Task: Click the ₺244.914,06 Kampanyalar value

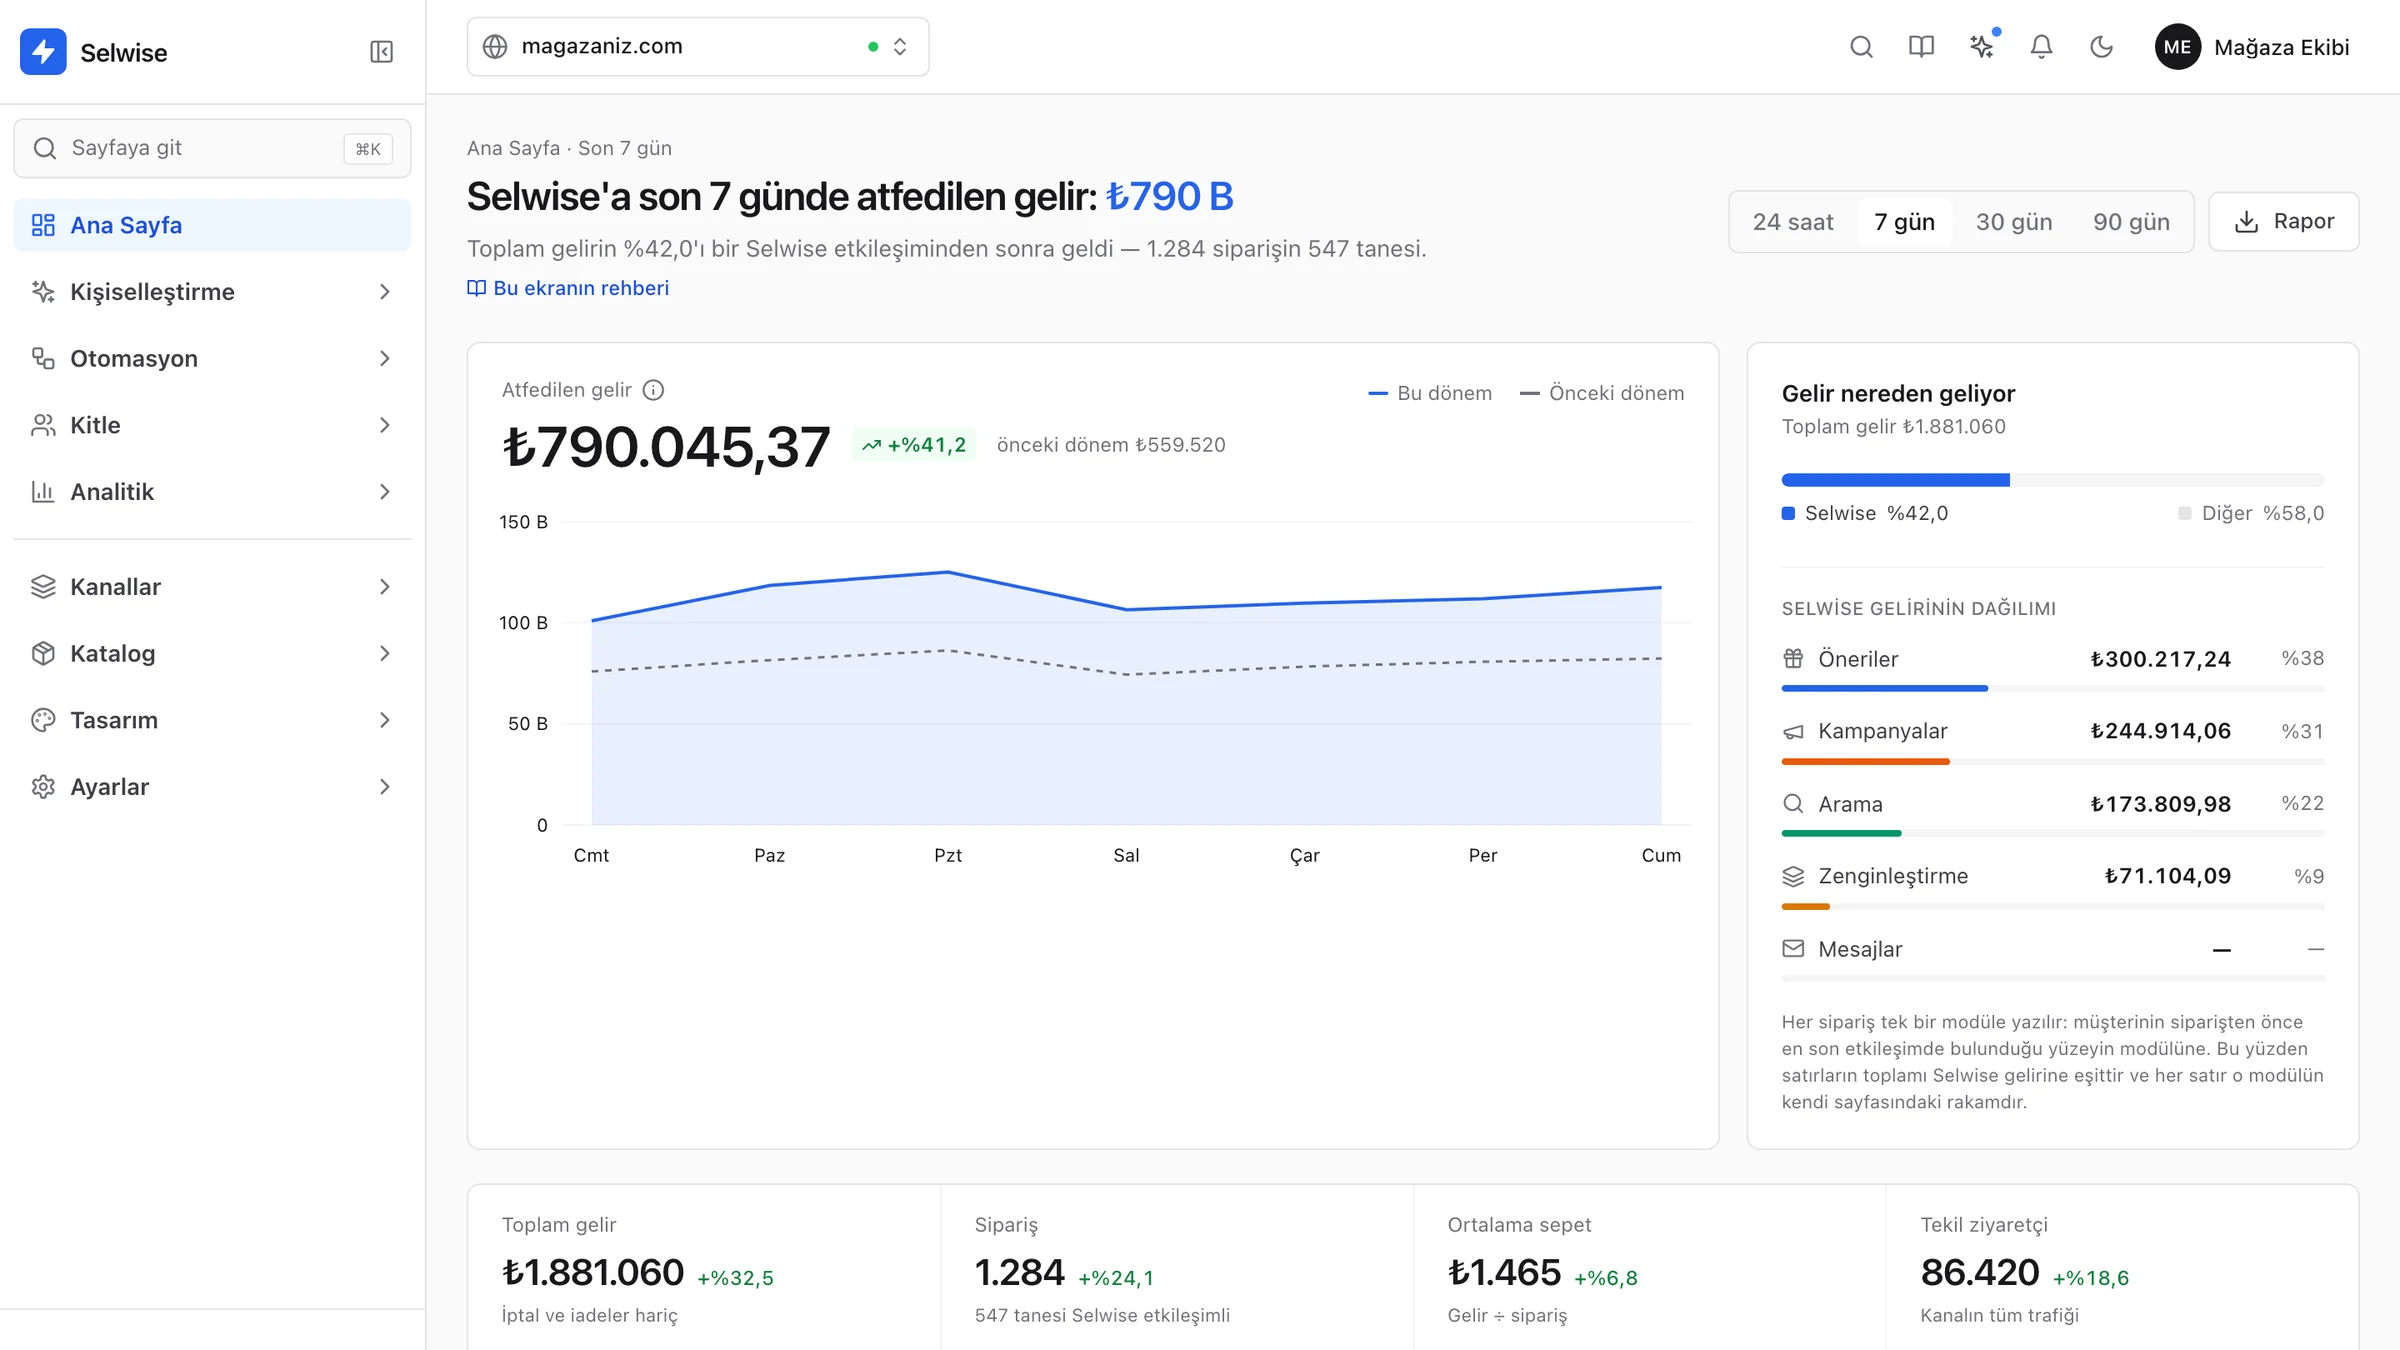Action: pos(2161,732)
